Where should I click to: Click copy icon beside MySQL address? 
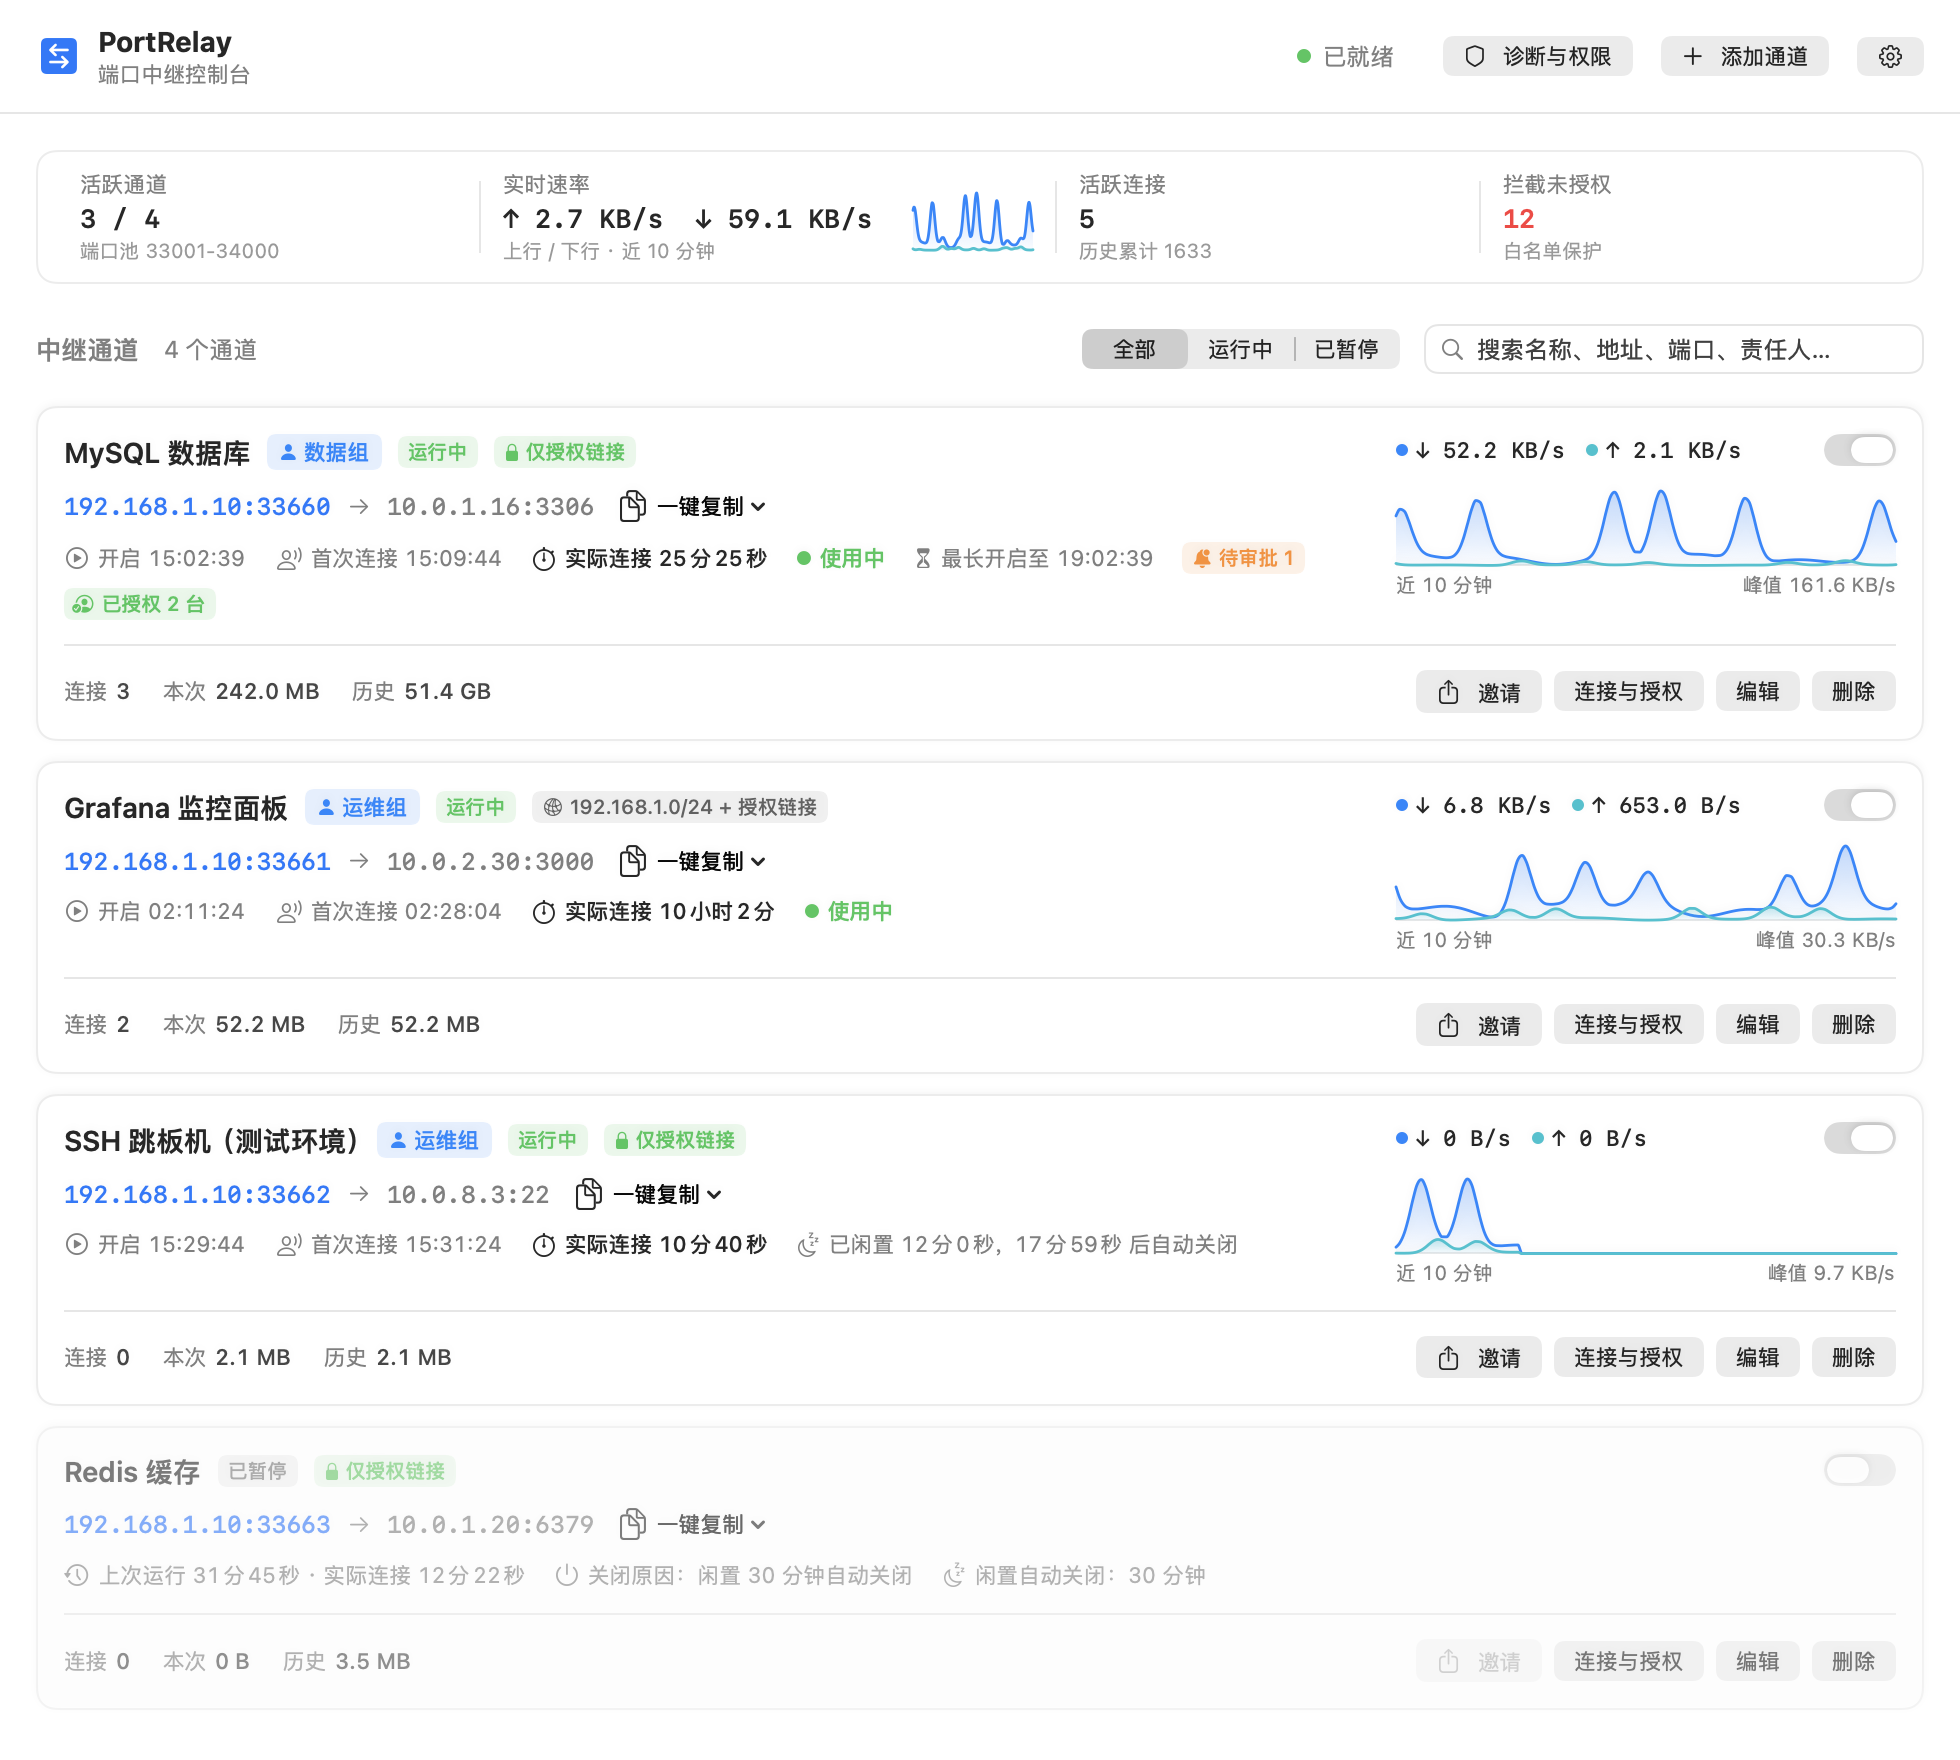[x=632, y=506]
